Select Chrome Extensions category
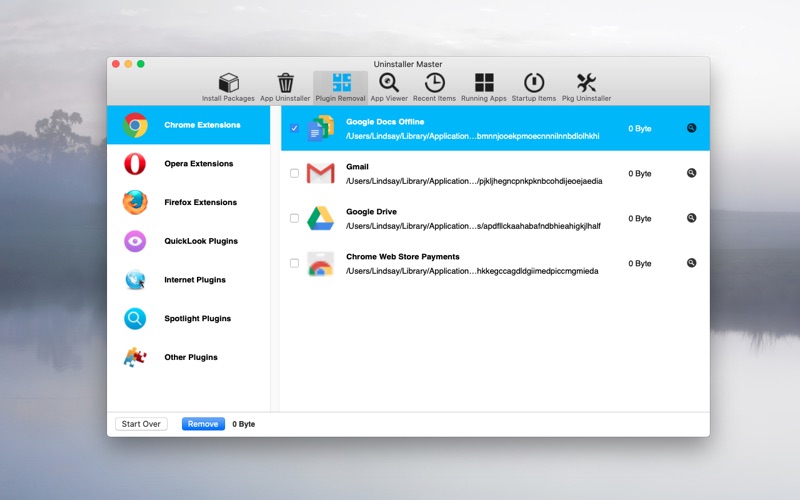This screenshot has height=500, width=800. [188, 125]
